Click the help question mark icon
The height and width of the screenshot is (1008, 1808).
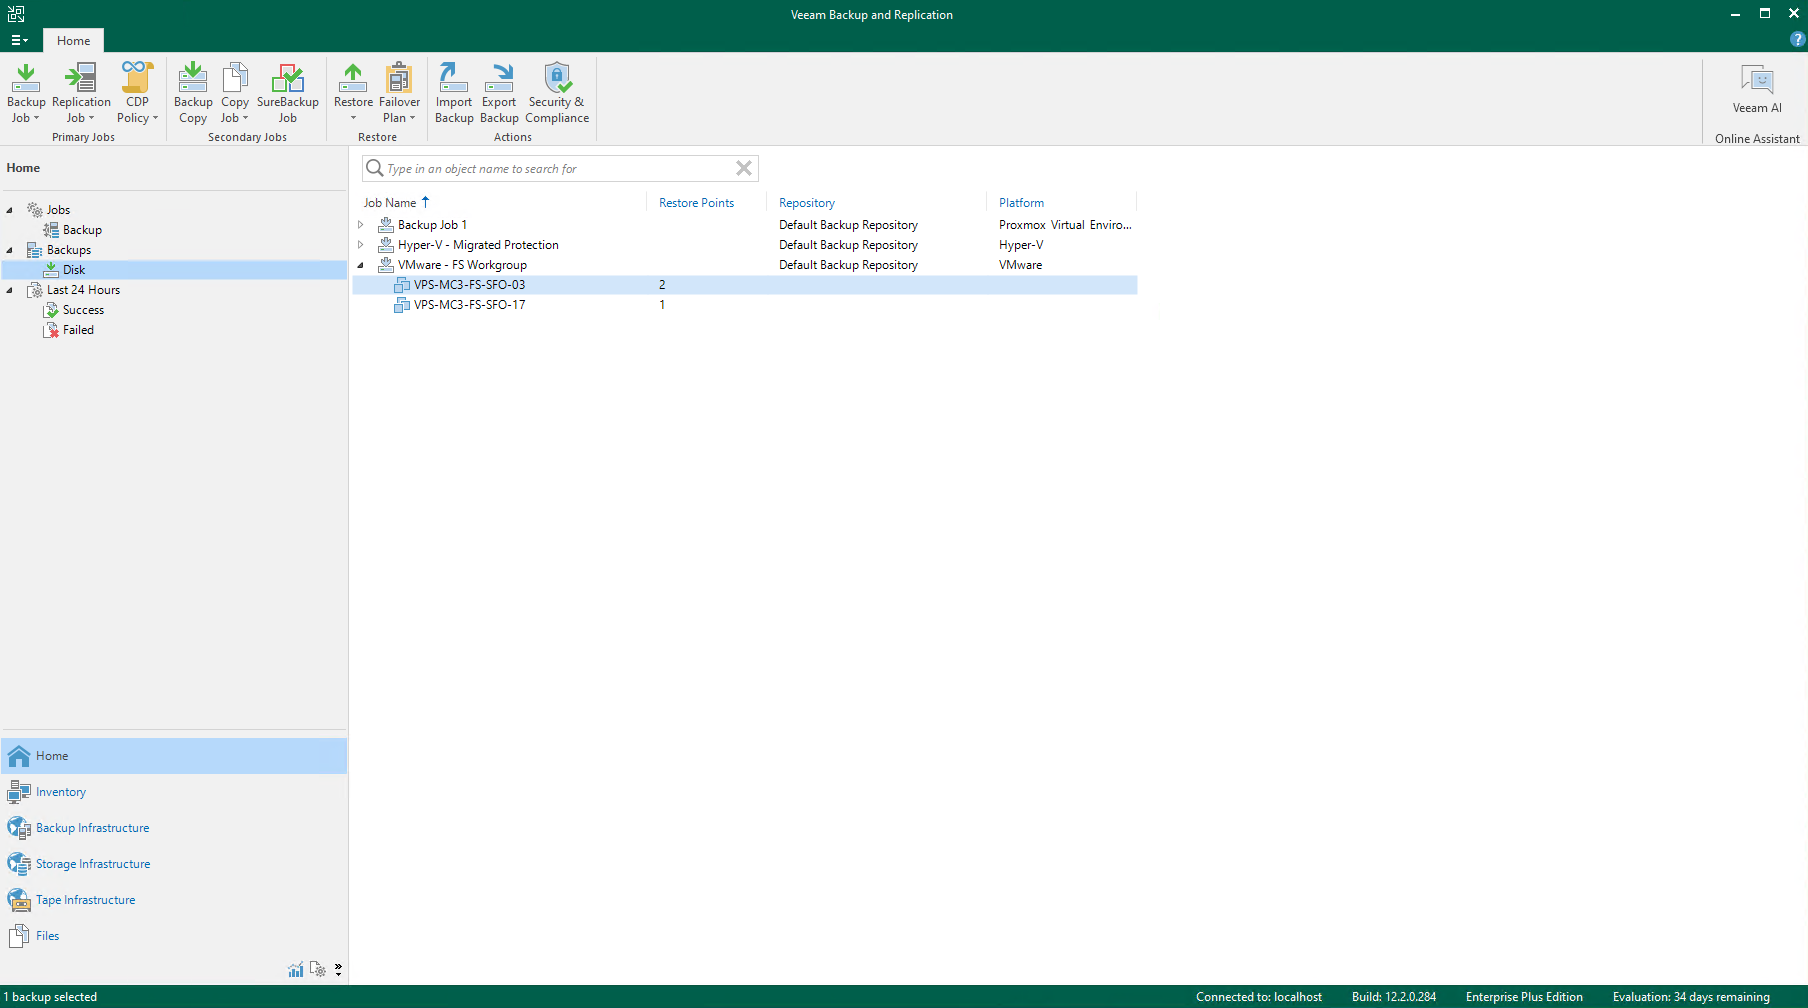pos(1797,40)
